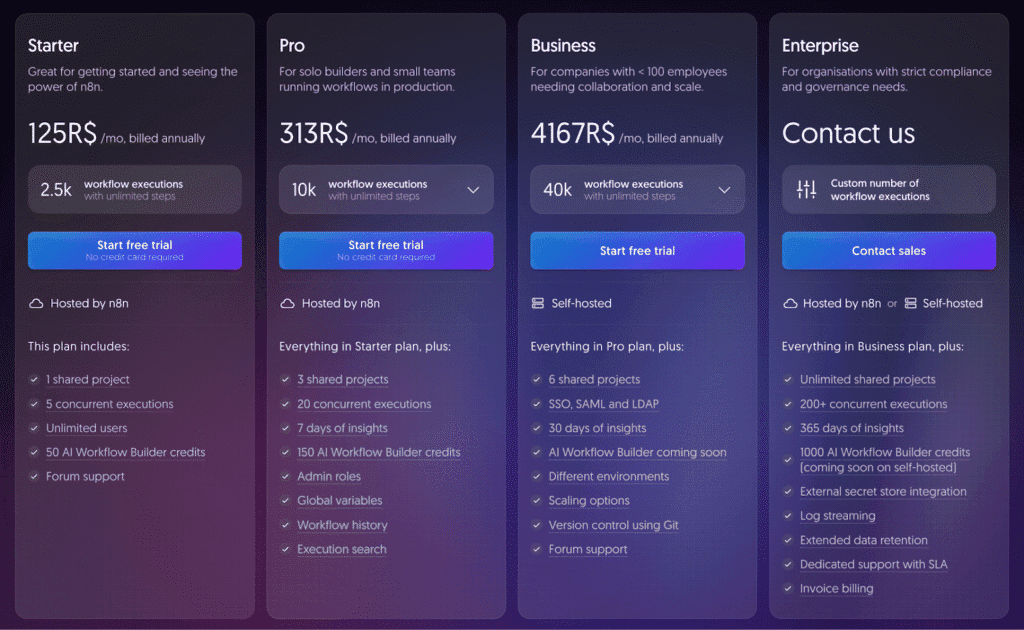Click check icon beside Scaling options
Screen dimensions: 1024x630
(x=537, y=501)
